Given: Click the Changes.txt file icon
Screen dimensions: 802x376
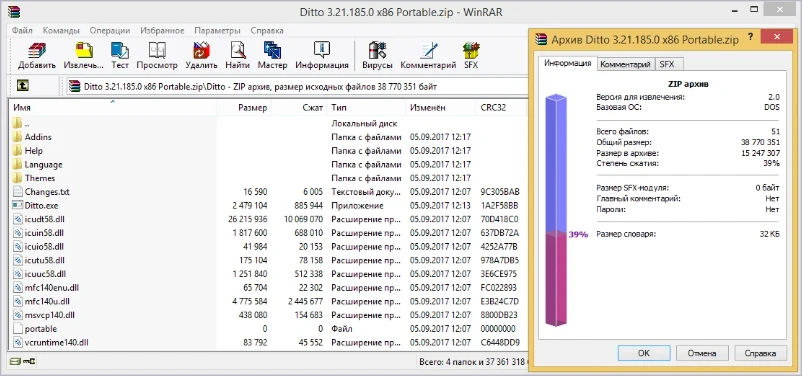Looking at the screenshot, I should (17, 192).
